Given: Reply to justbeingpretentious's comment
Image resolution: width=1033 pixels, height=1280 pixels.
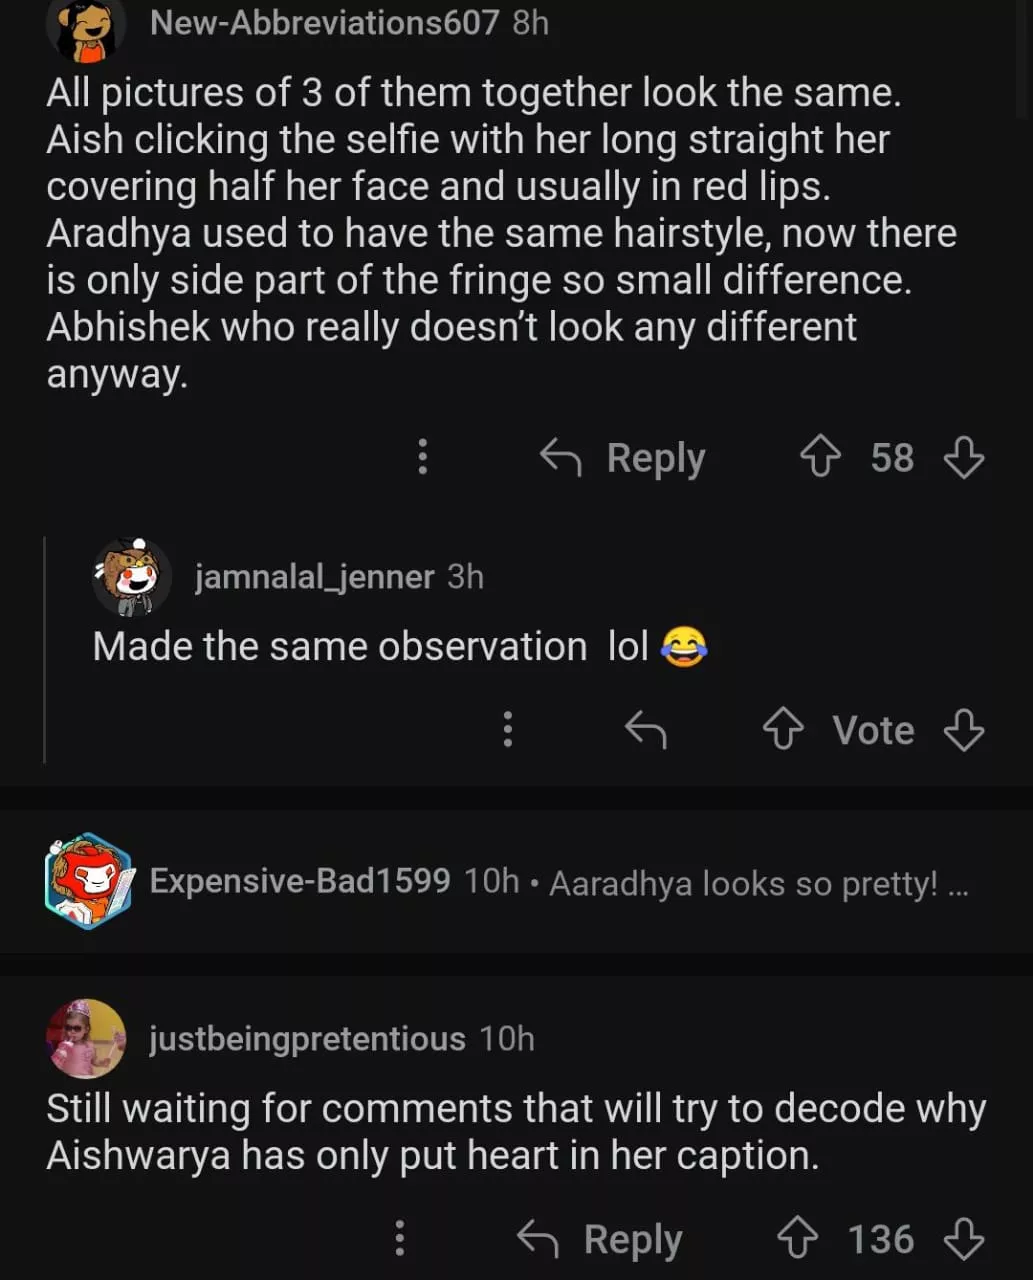Looking at the screenshot, I should click(600, 1240).
